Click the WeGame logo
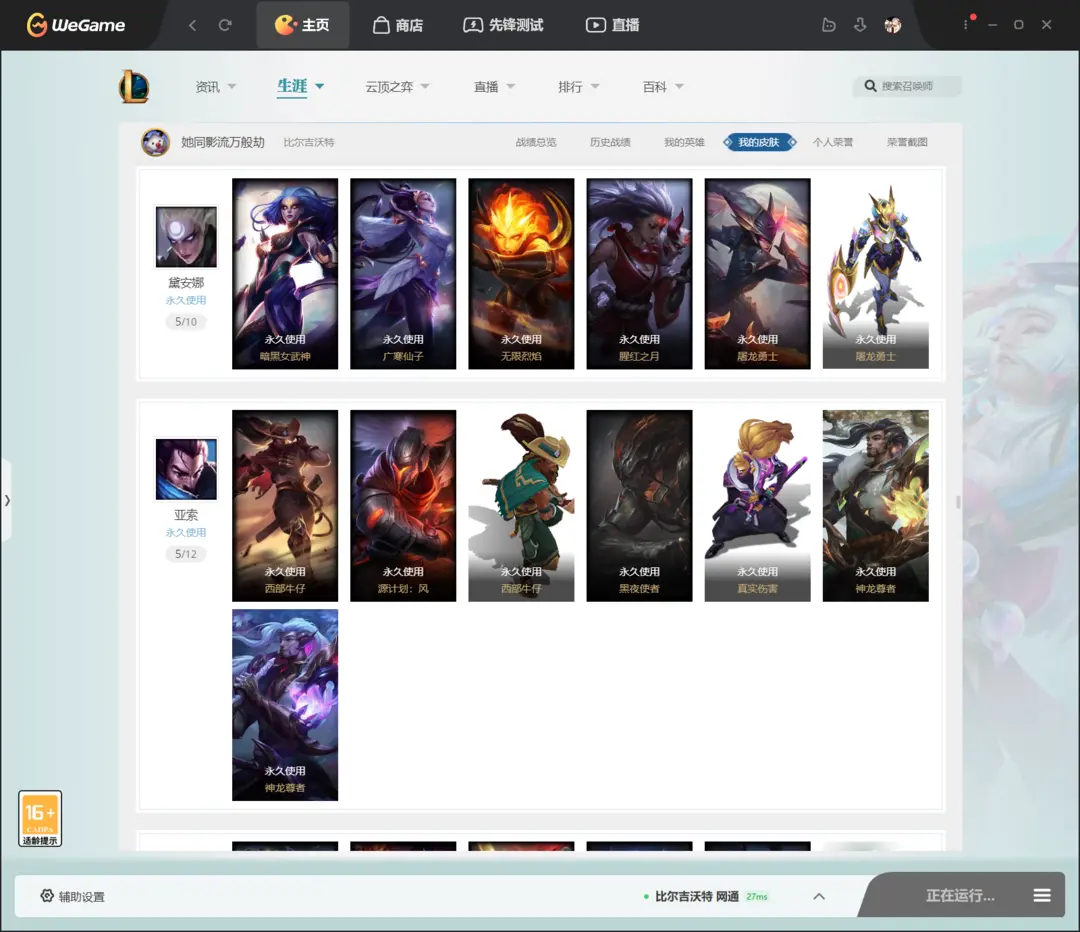This screenshot has height=932, width=1080. [x=76, y=25]
